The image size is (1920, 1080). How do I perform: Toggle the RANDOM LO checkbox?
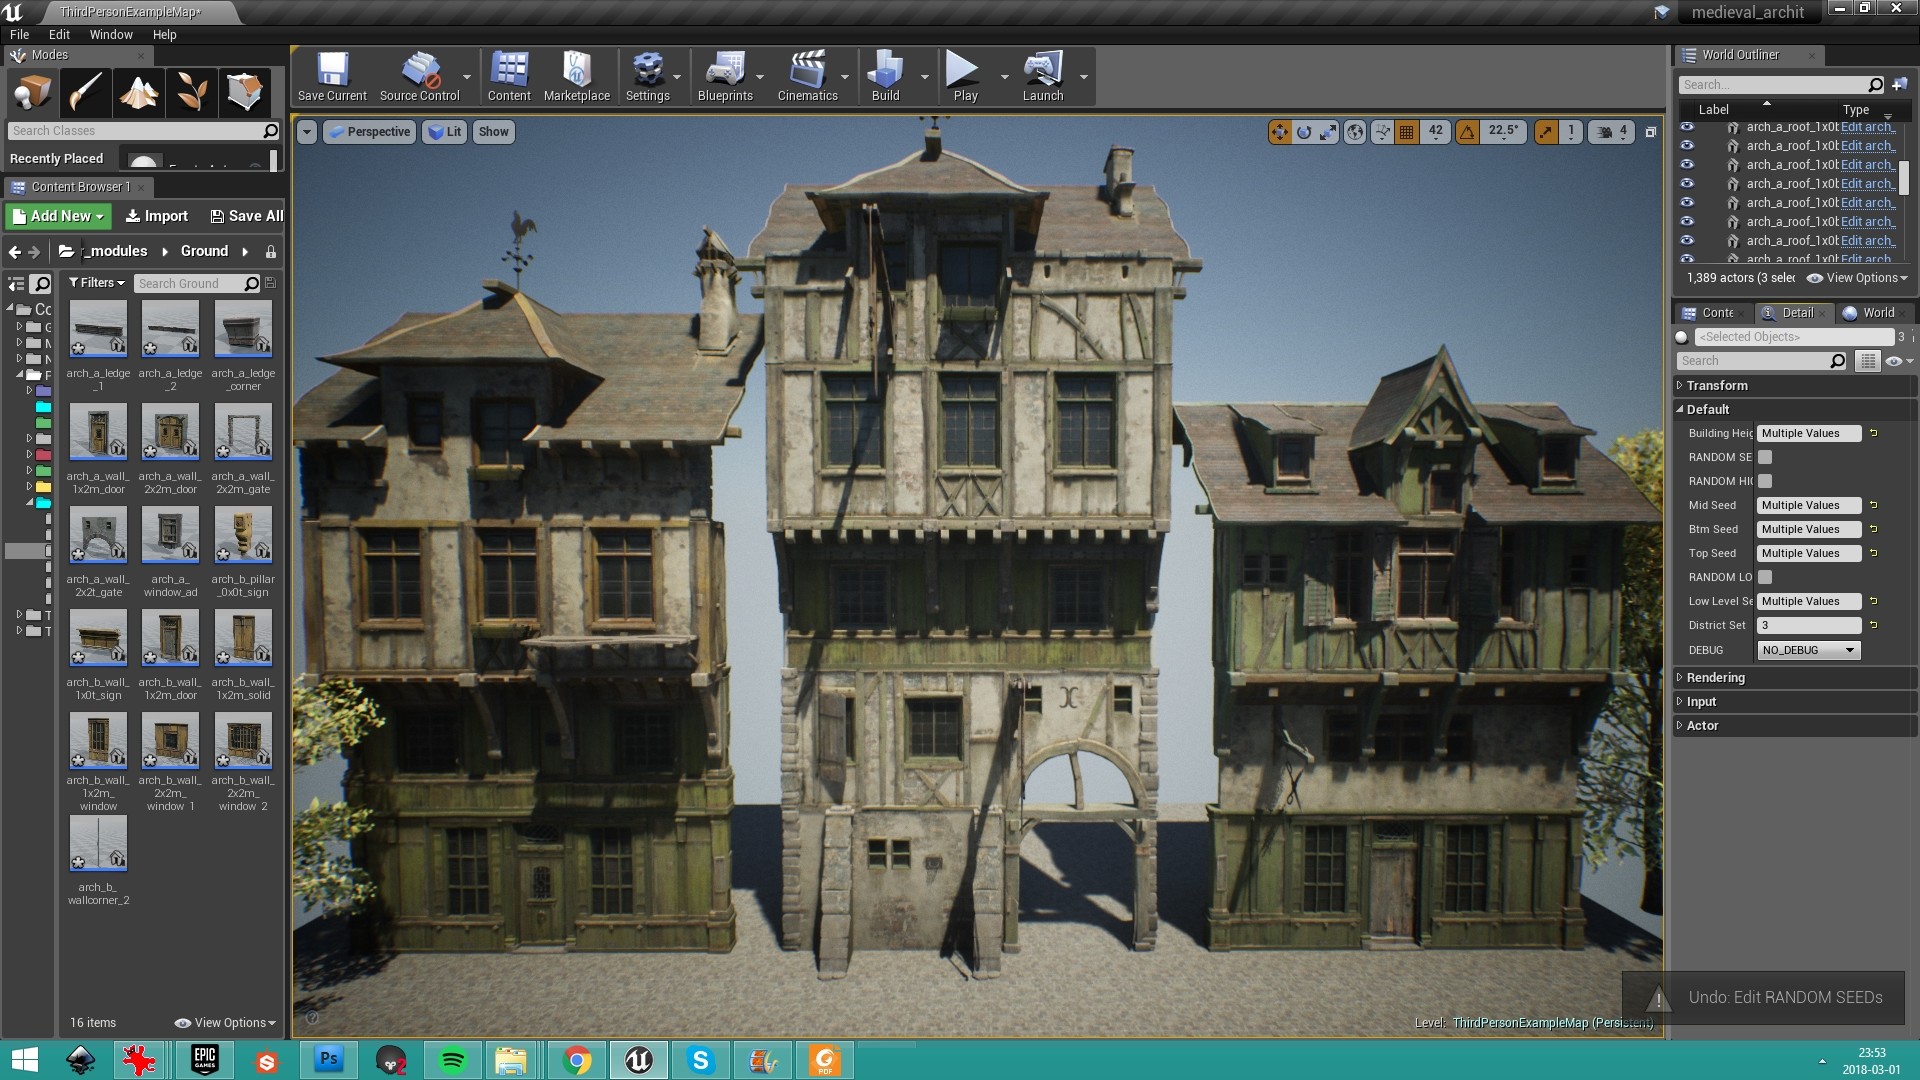click(x=1765, y=577)
